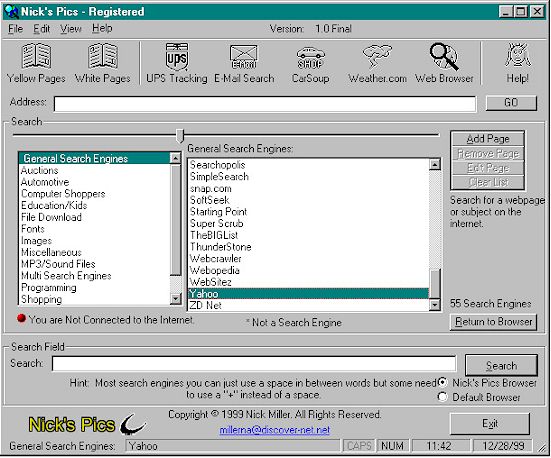Open the Web Browser tool
Viewport: 551px width, 458px height.
(444, 63)
